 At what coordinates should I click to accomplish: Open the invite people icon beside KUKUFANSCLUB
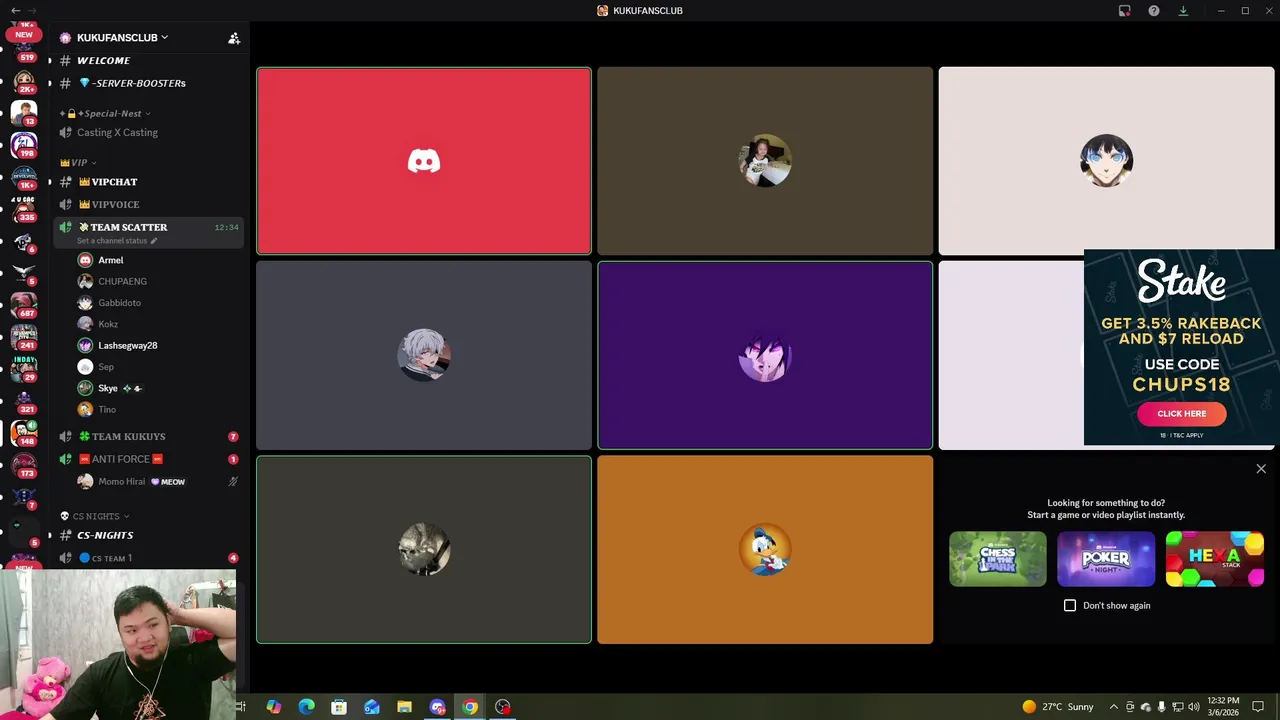(x=234, y=38)
